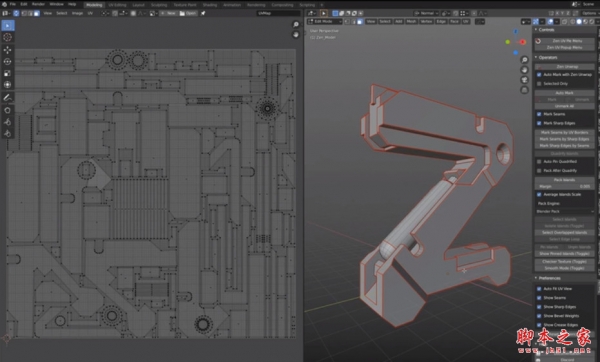Toggle the 3D viewport camera view icon
The width and height of the screenshot is (600, 362).
click(x=525, y=80)
